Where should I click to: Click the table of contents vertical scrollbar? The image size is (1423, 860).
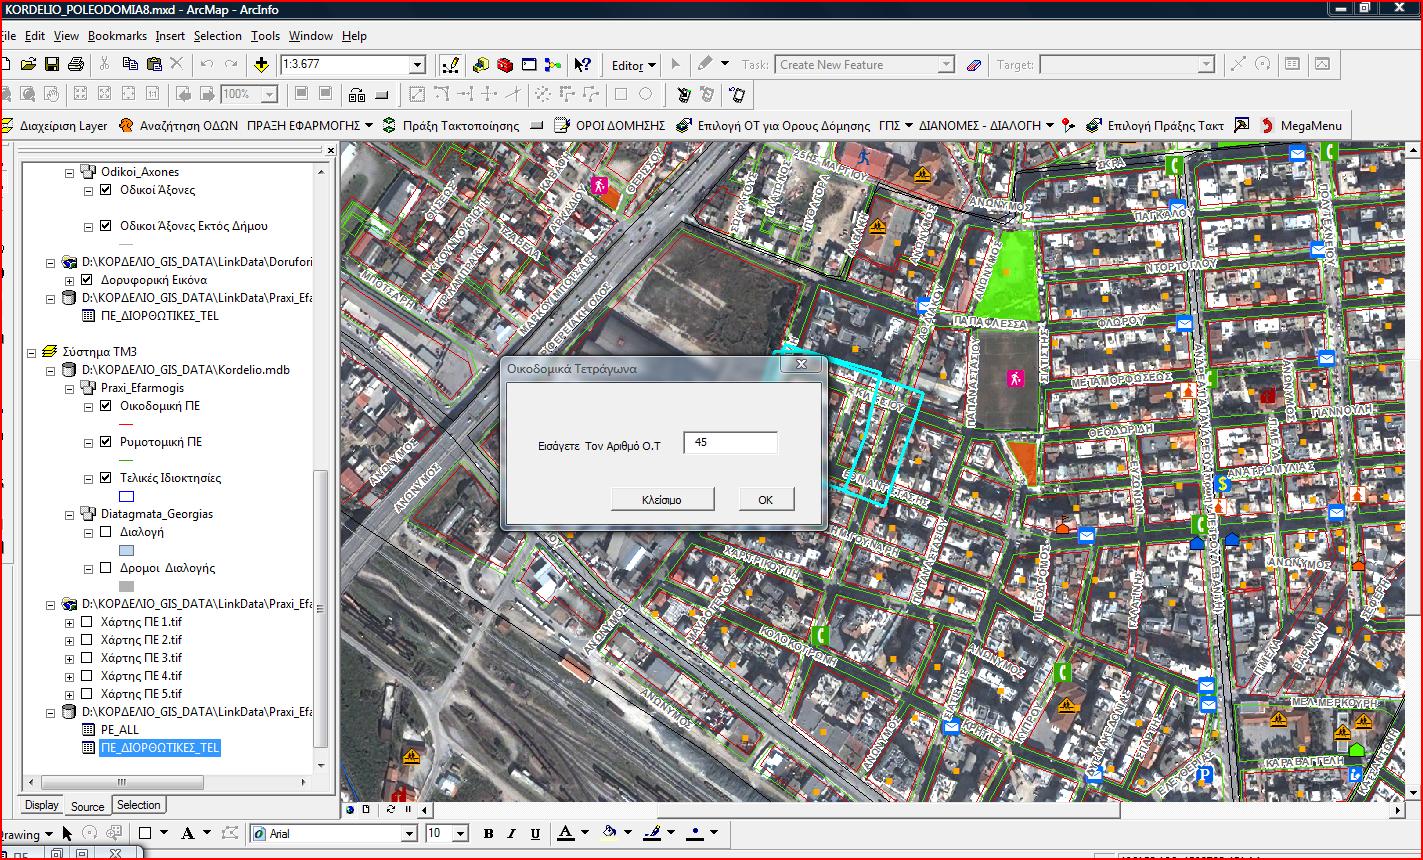click(321, 610)
